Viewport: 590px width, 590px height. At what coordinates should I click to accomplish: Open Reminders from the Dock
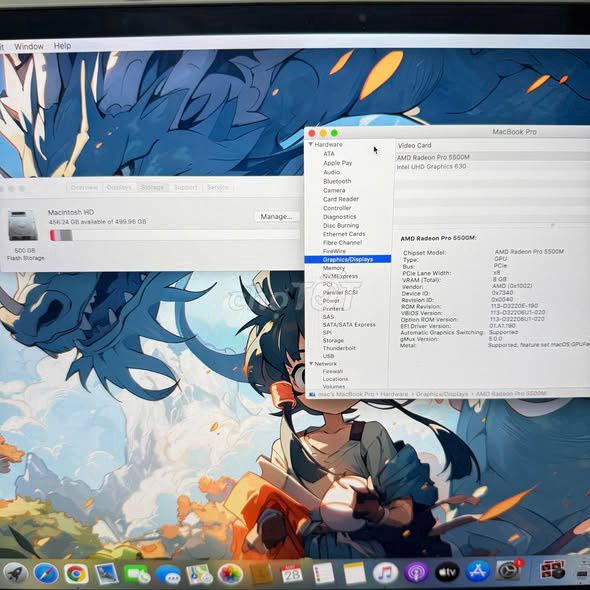323,573
